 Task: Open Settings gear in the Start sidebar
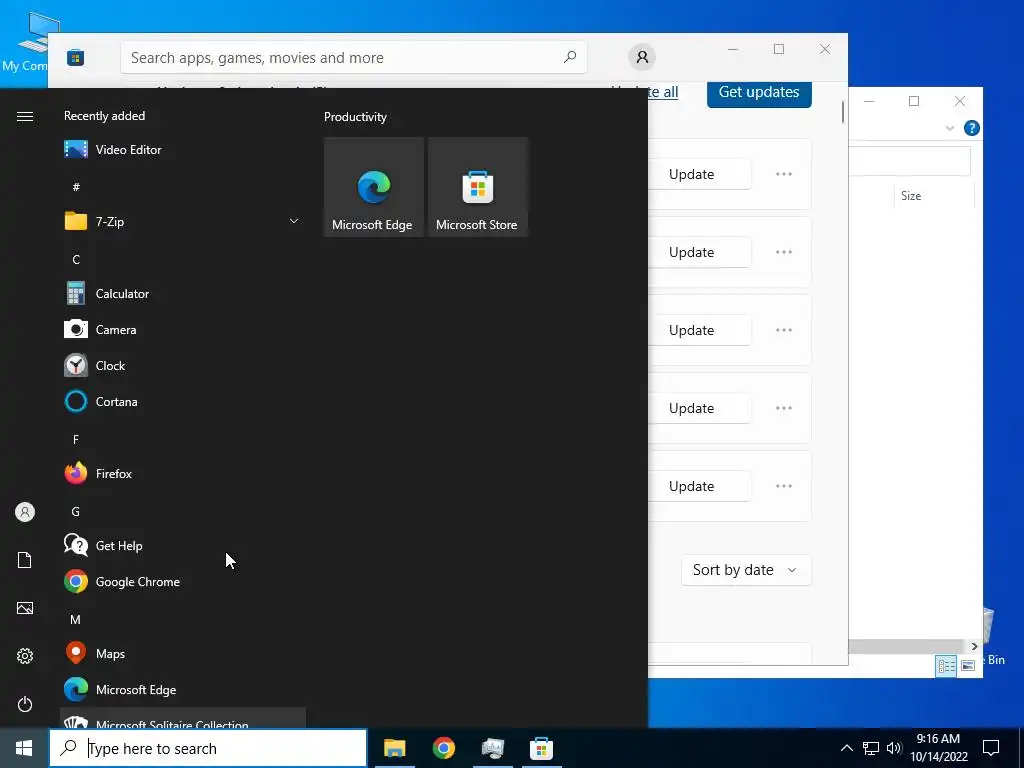(25, 656)
